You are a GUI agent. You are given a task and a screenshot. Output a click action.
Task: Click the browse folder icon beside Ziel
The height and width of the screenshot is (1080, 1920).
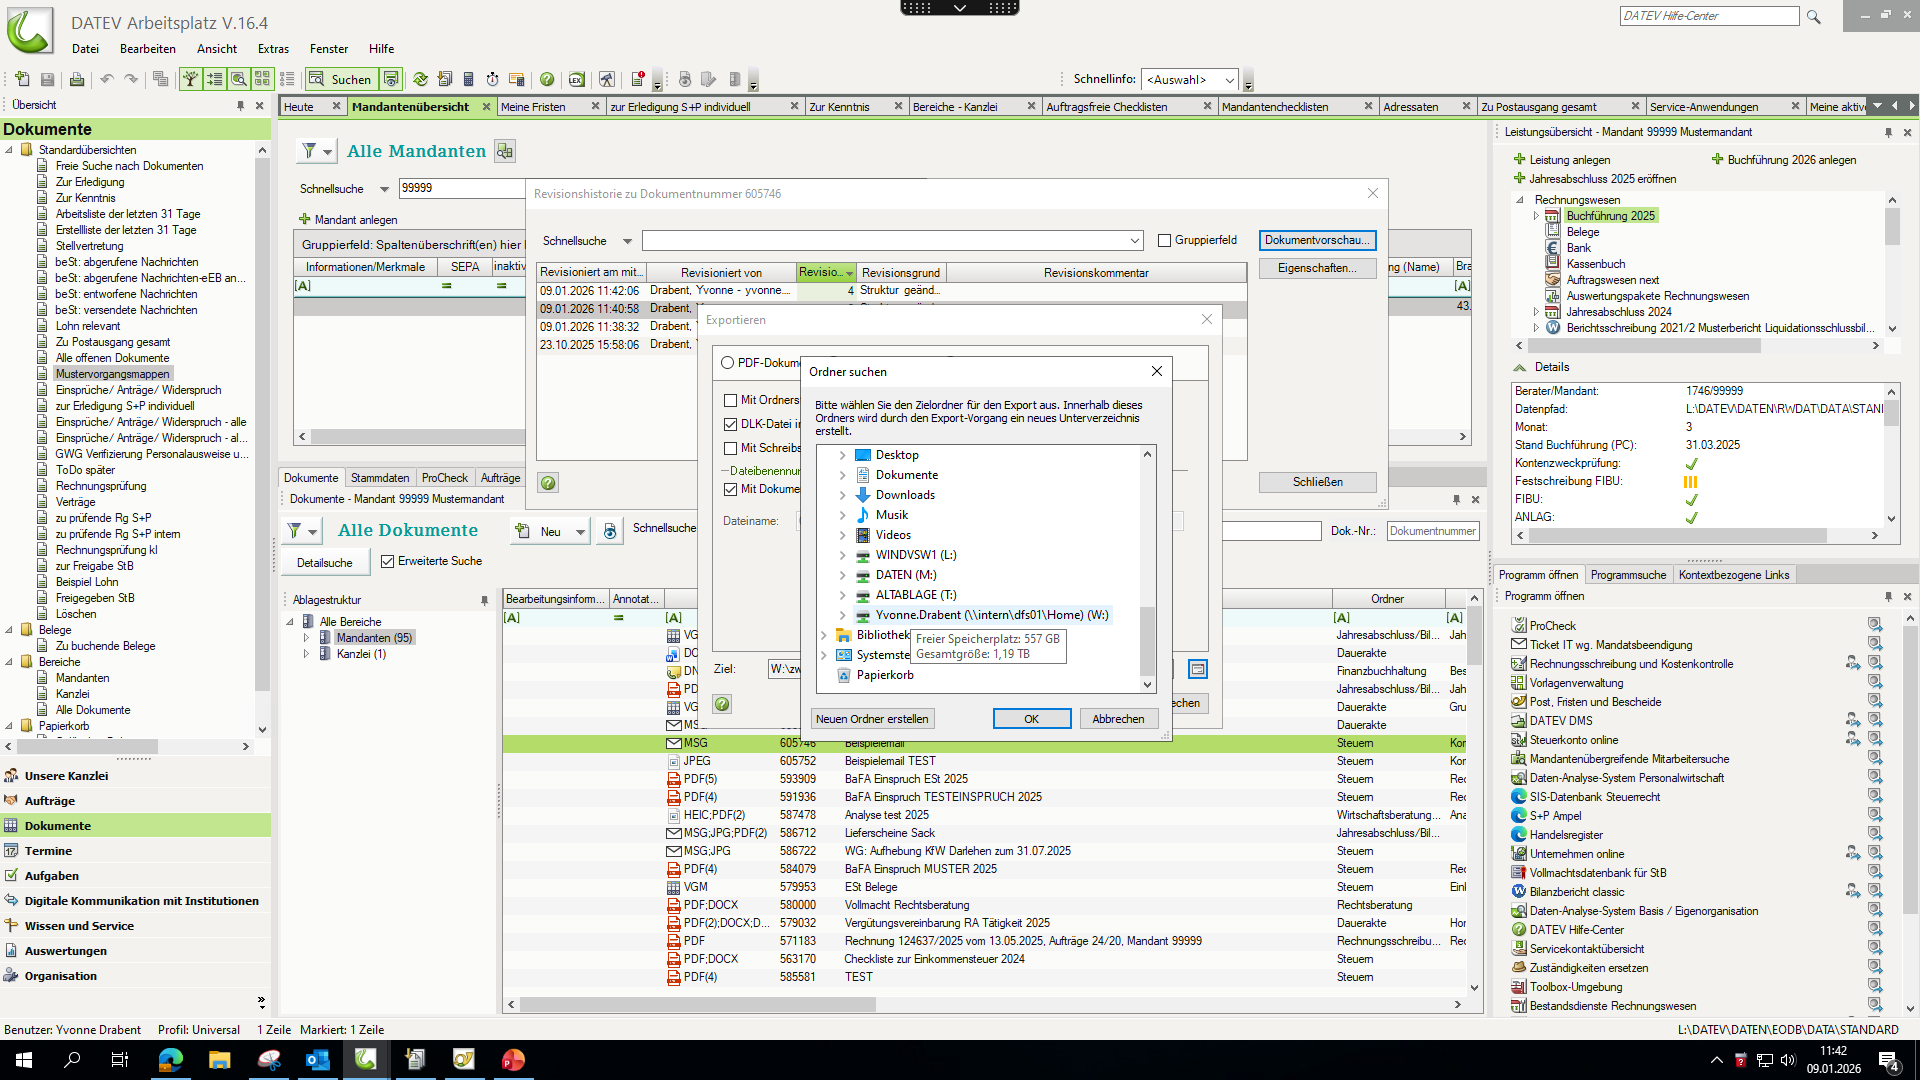coord(1197,669)
